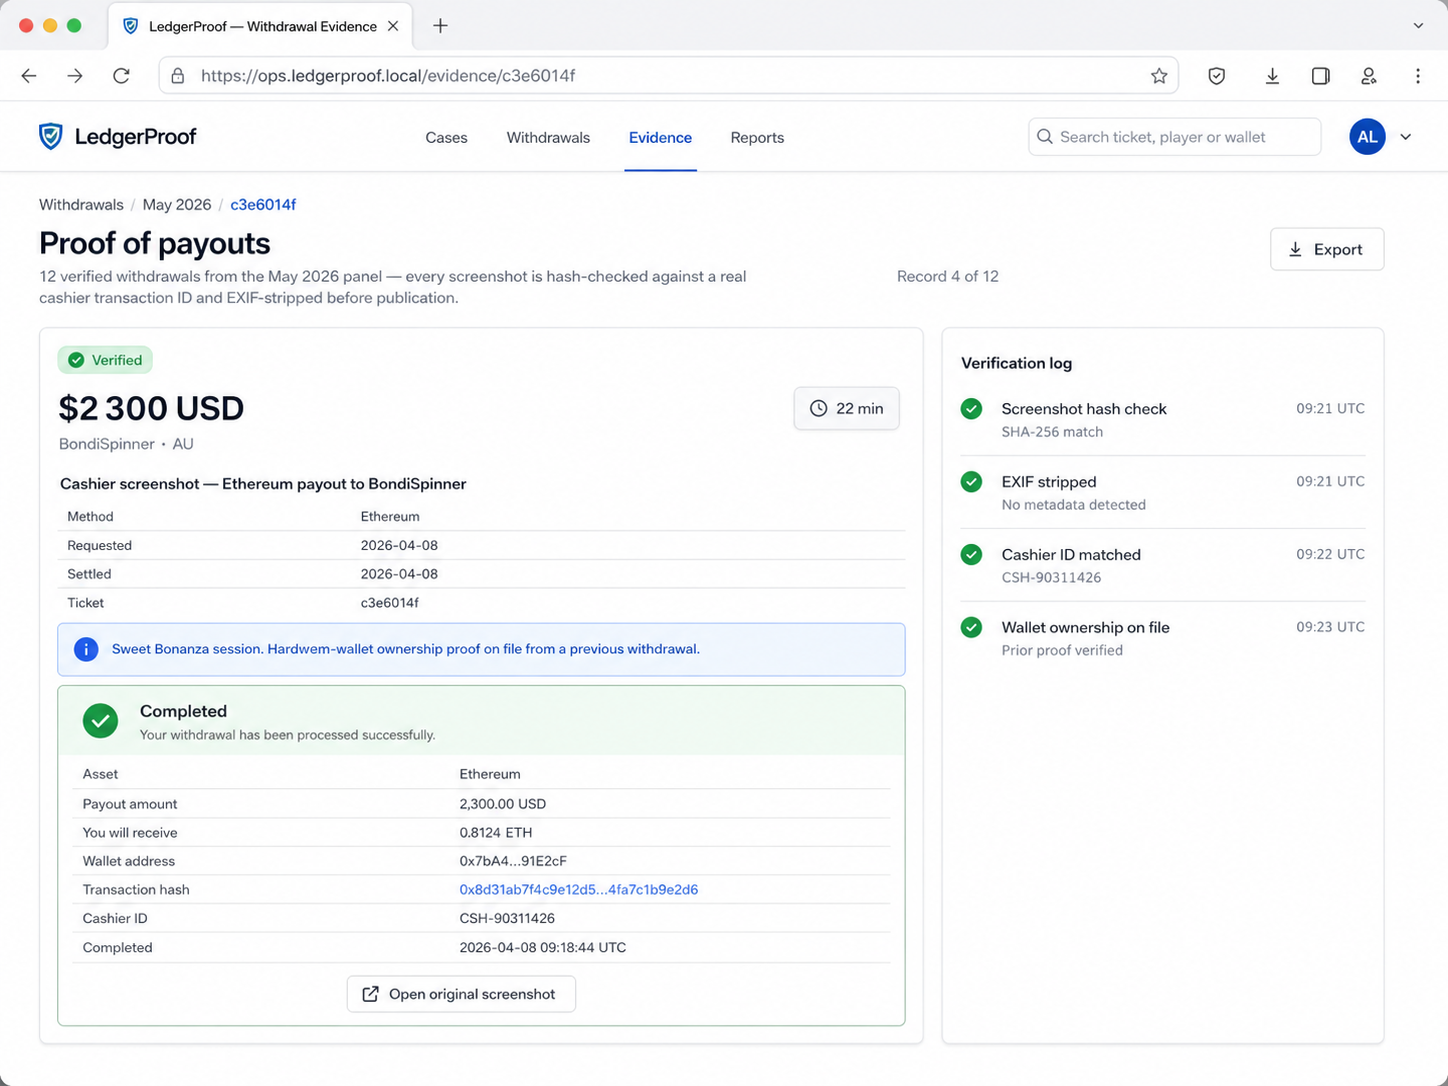The height and width of the screenshot is (1086, 1448).
Task: Click the EXIF stripped green tick
Action: point(971,482)
